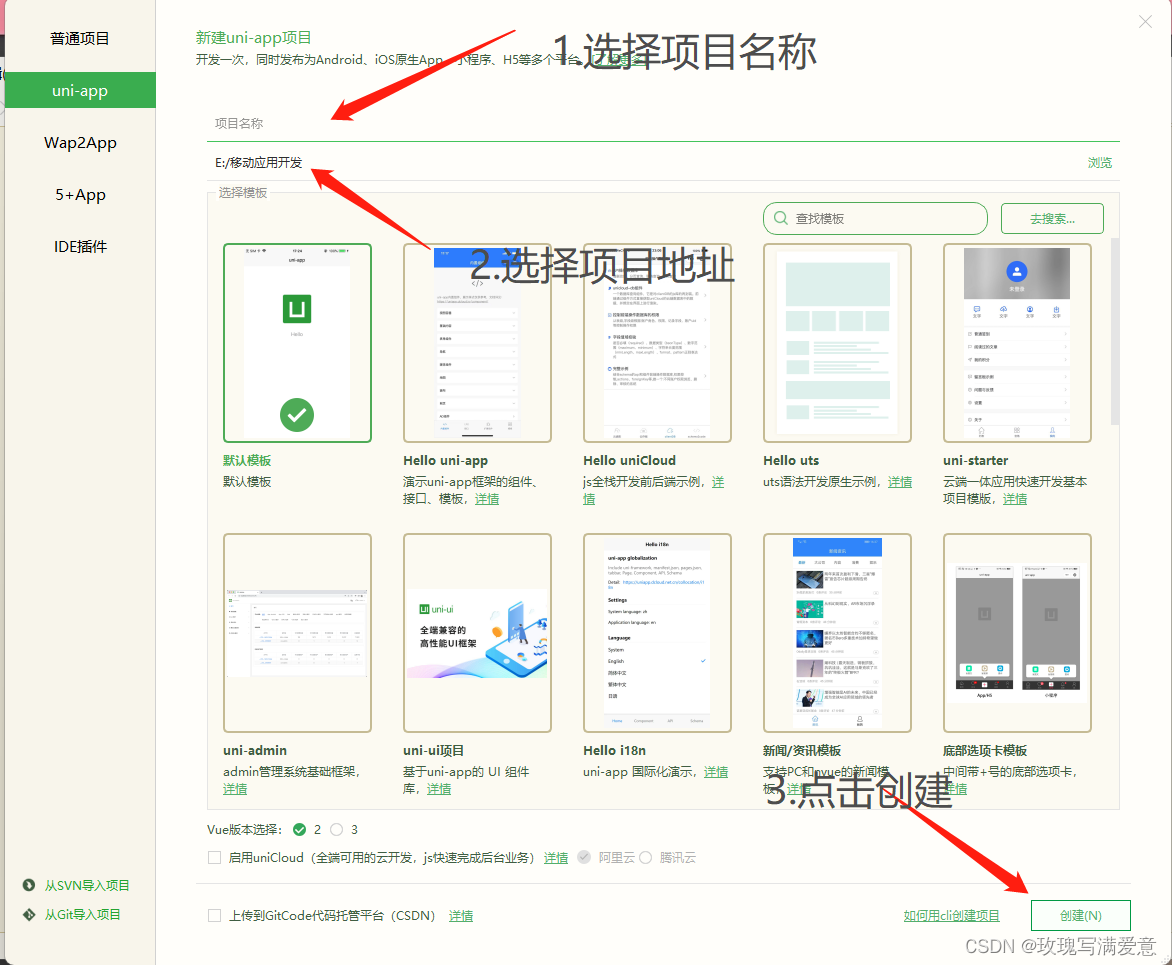This screenshot has width=1172, height=965.
Task: Choose the 底部选项卡模板 template thumbnail
Action: [1017, 632]
